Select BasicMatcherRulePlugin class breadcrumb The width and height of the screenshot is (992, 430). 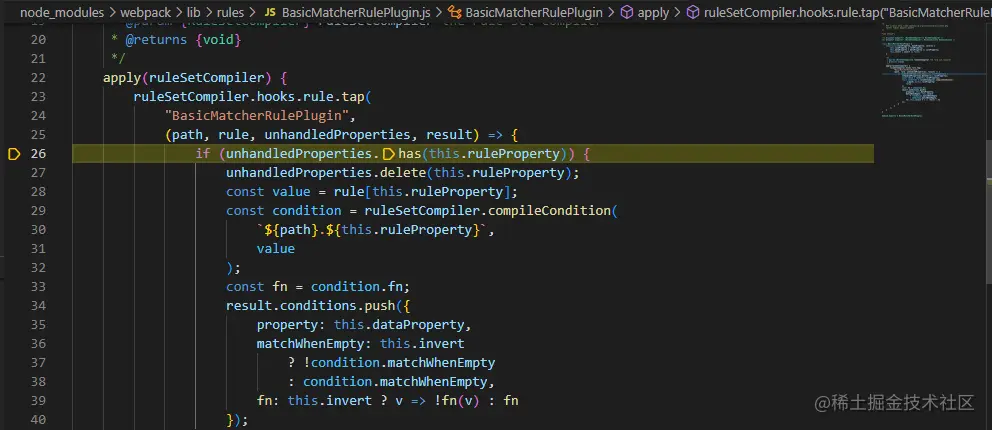[534, 11]
